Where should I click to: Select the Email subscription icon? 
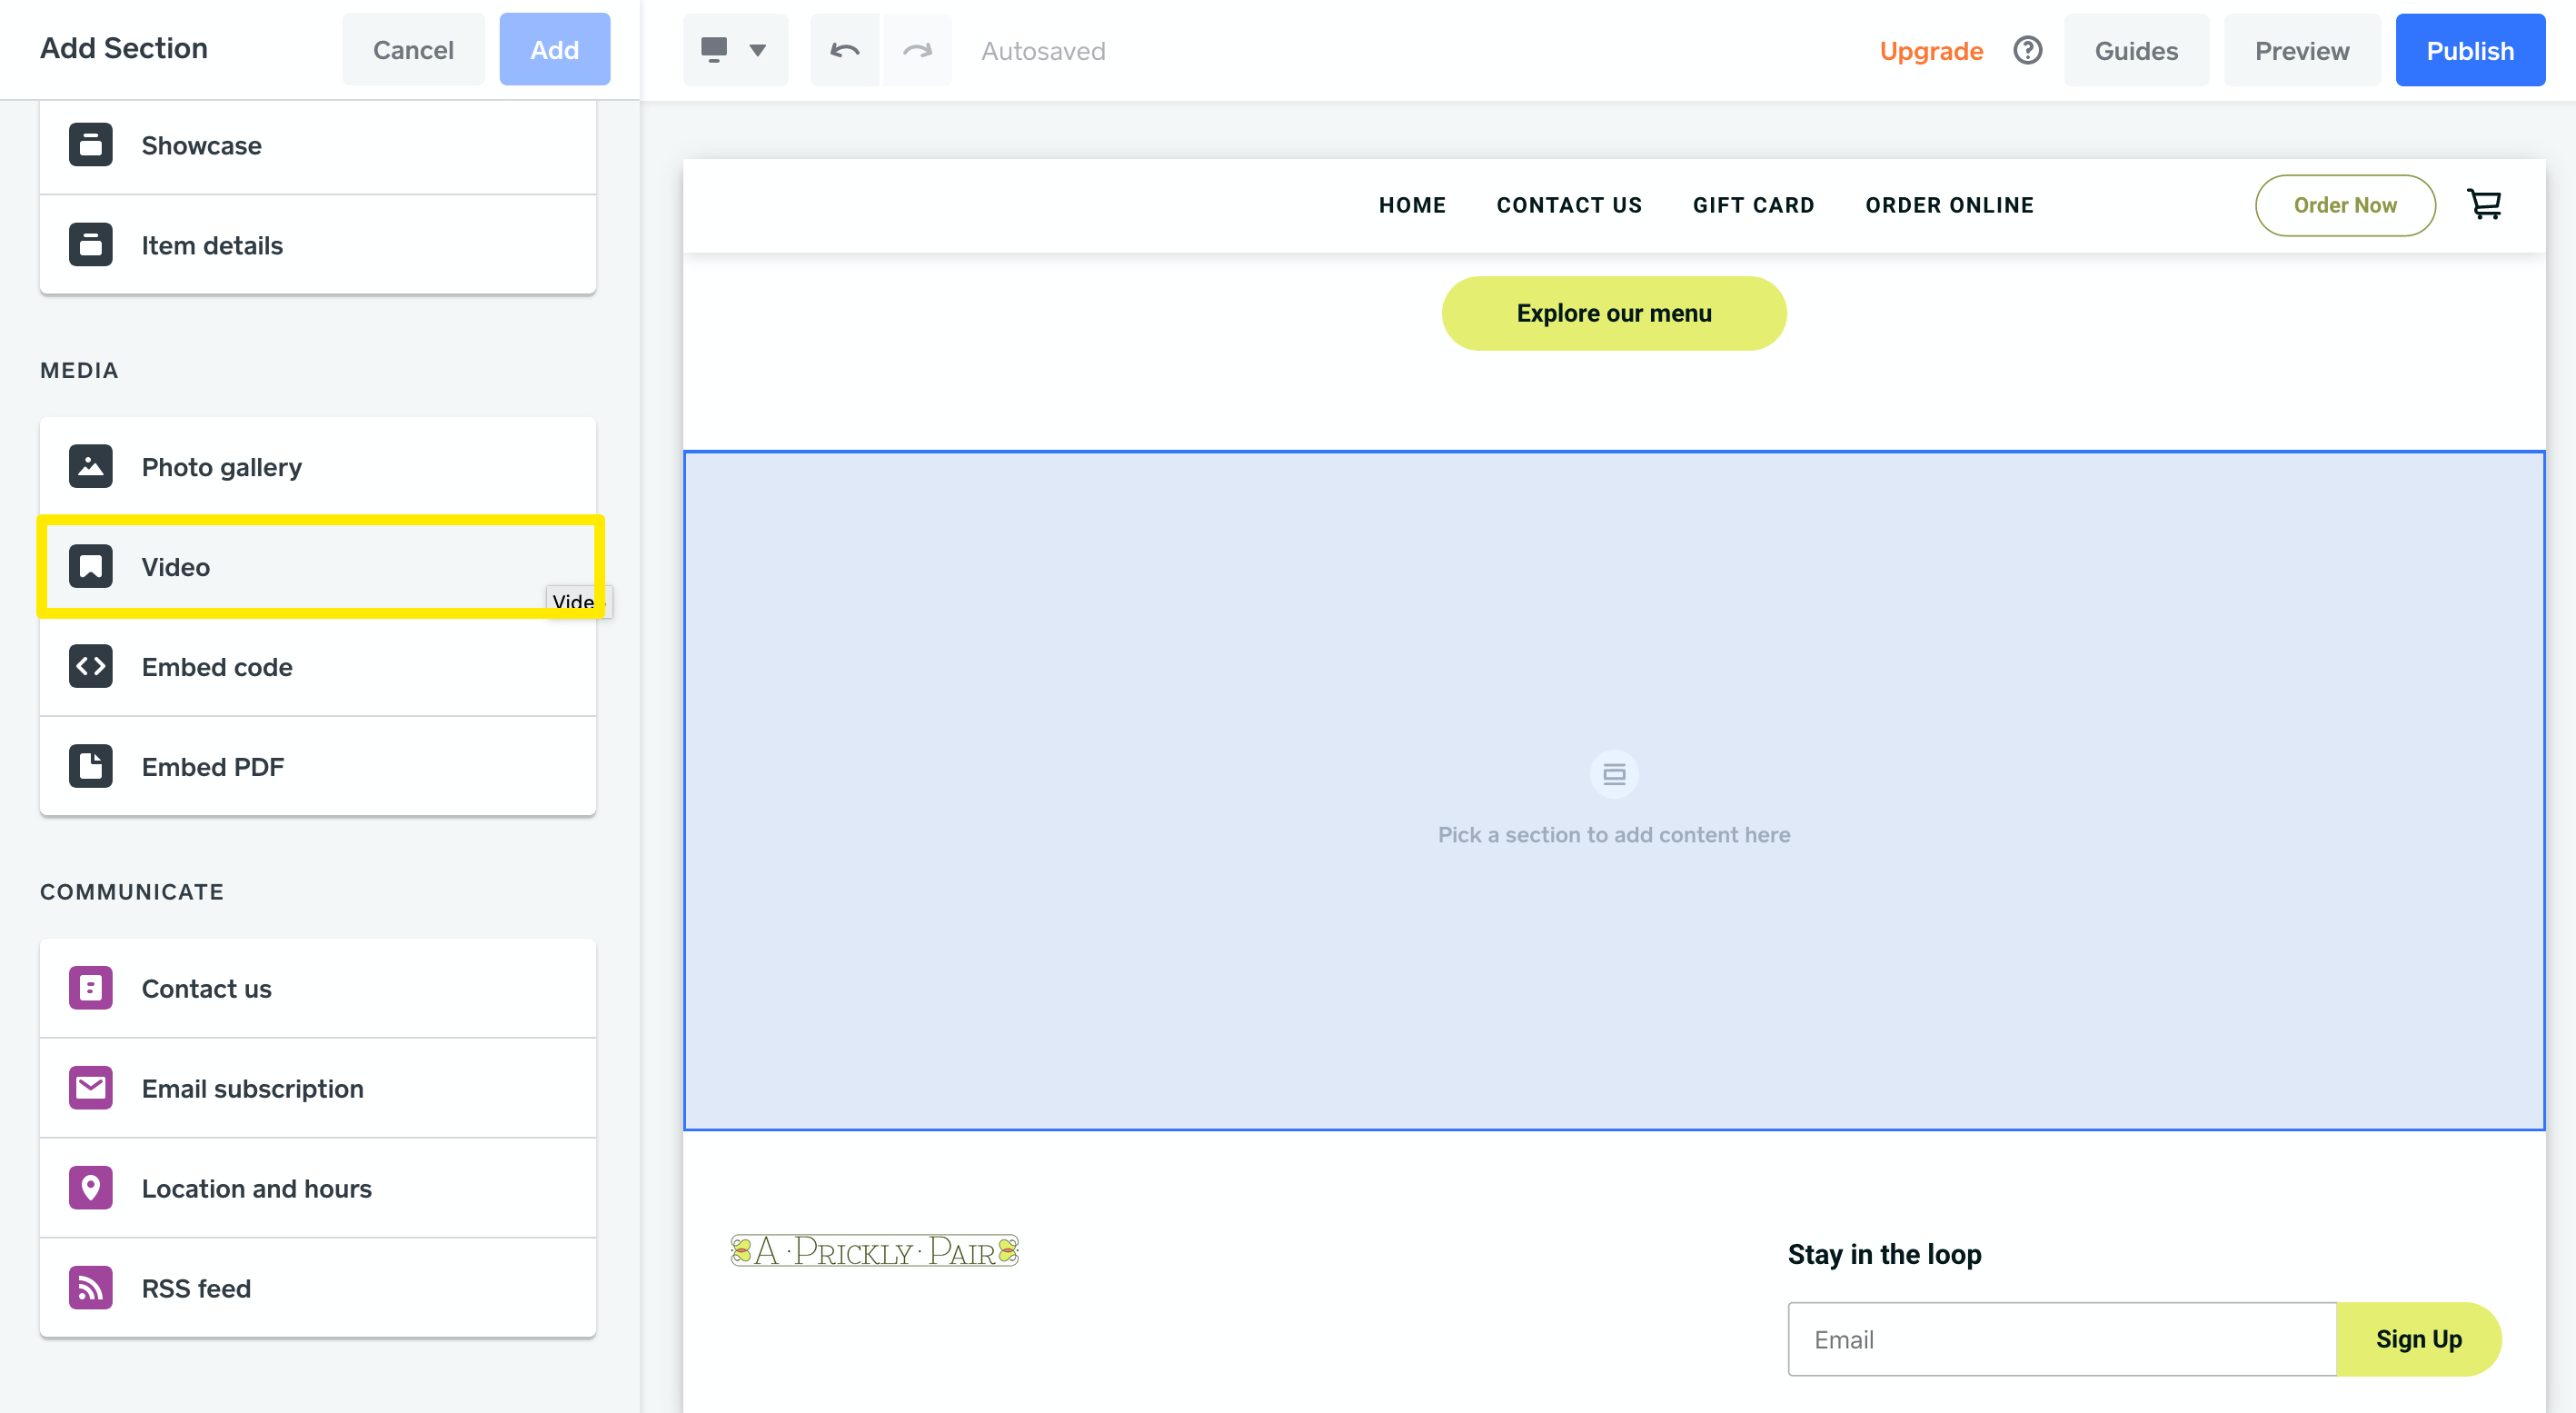point(90,1088)
